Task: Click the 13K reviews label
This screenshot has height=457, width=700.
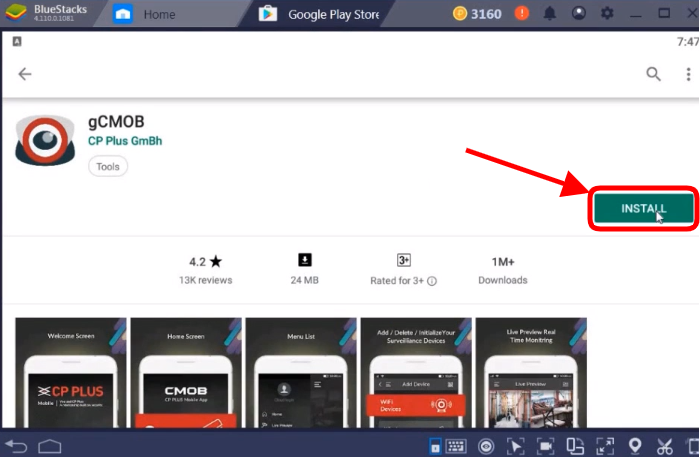Action: click(205, 280)
